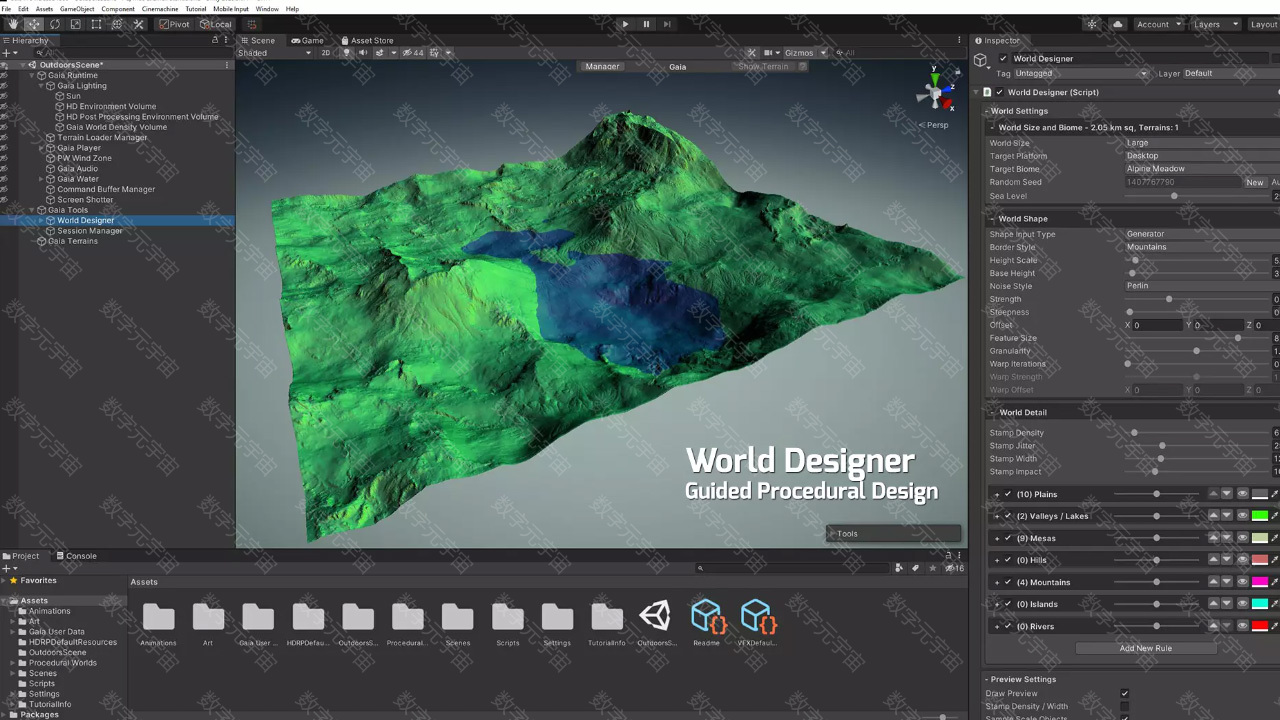Open the GameObject menu
Image resolution: width=1280 pixels, height=720 pixels.
(x=77, y=9)
